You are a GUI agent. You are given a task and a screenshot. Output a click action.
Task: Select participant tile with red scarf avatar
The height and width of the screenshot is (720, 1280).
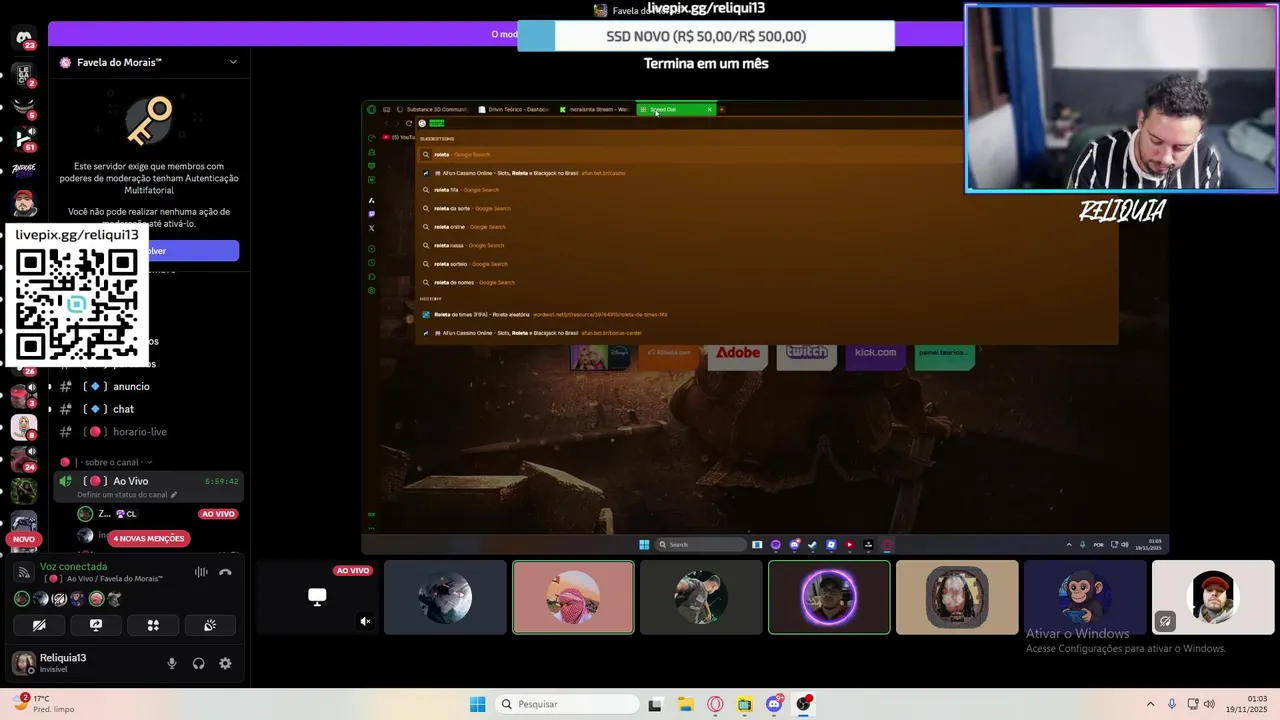[573, 597]
